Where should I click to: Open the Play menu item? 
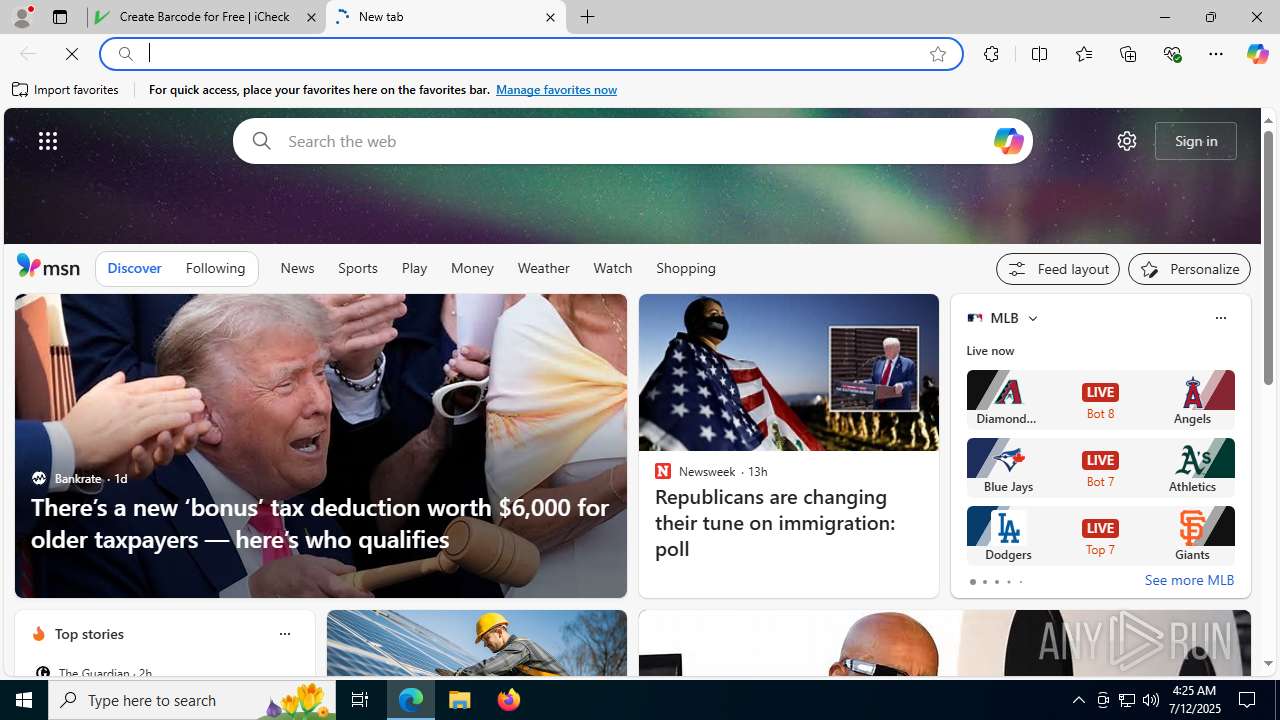tap(414, 268)
